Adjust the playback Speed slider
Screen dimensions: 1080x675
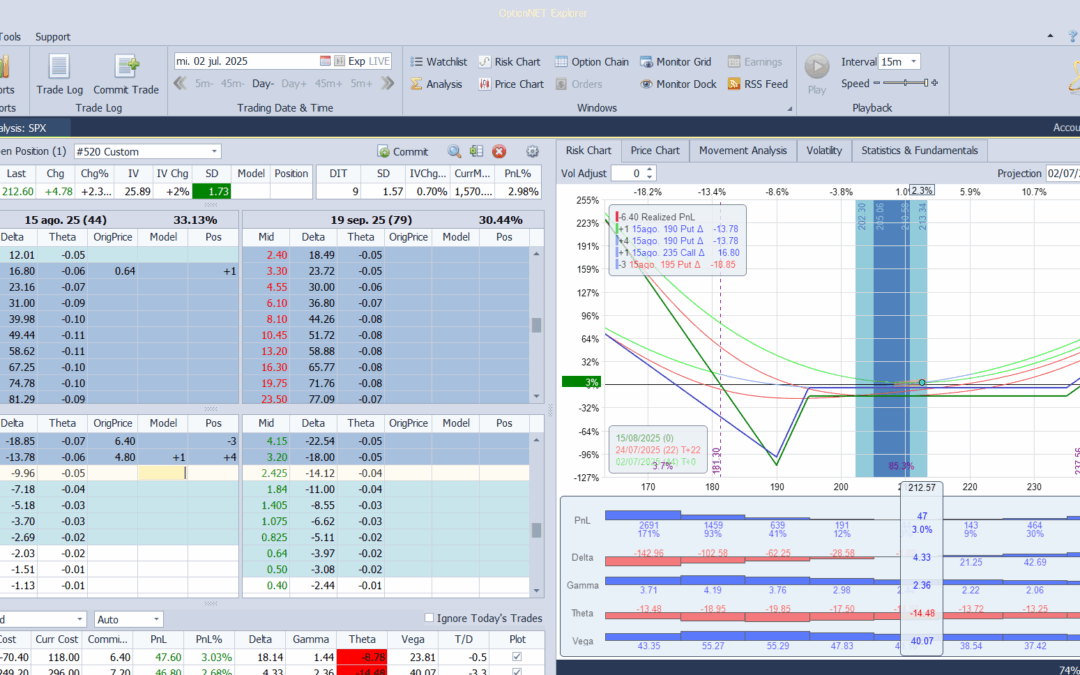906,83
